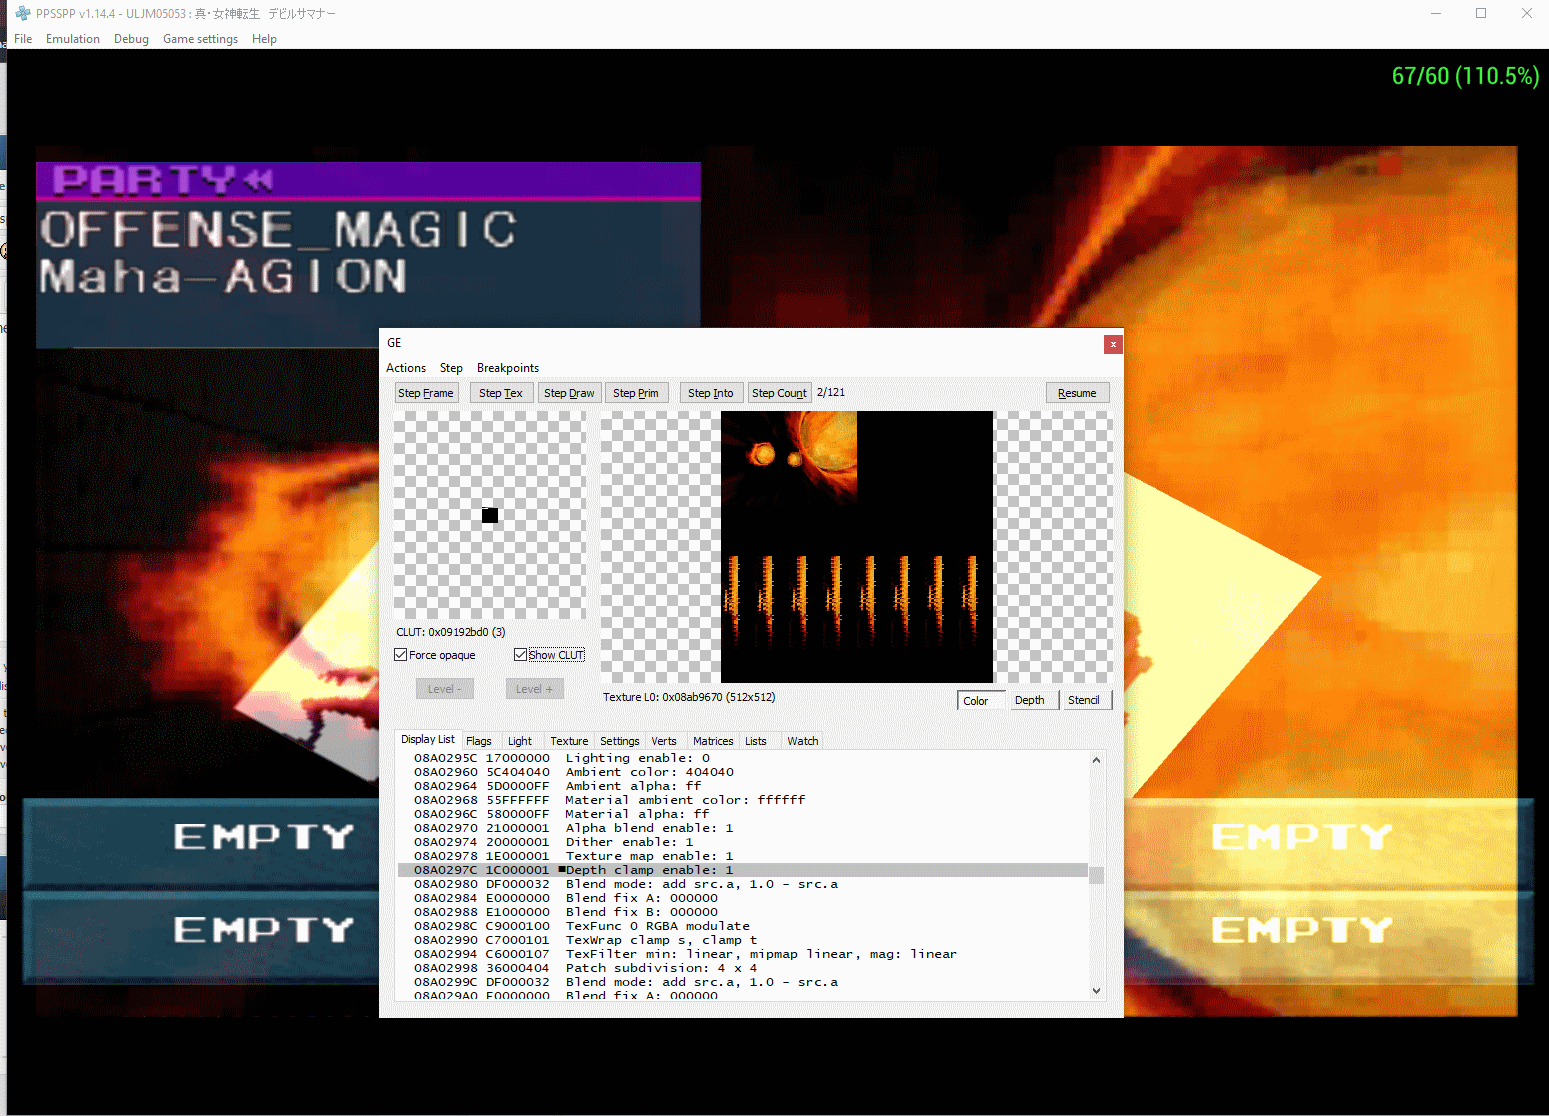The image size is (1549, 1116).
Task: Select the Stencil framebuffer view
Action: (1088, 700)
